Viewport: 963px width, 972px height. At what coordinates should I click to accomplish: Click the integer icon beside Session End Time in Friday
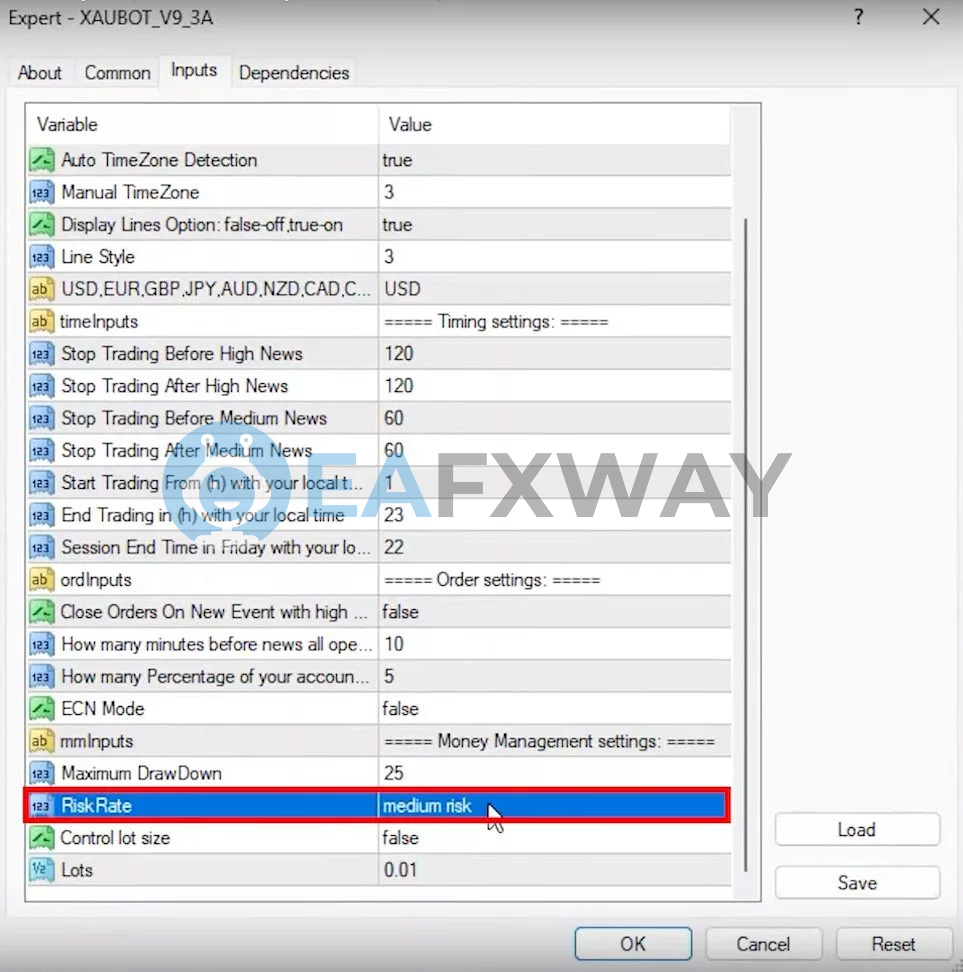pyautogui.click(x=42, y=547)
